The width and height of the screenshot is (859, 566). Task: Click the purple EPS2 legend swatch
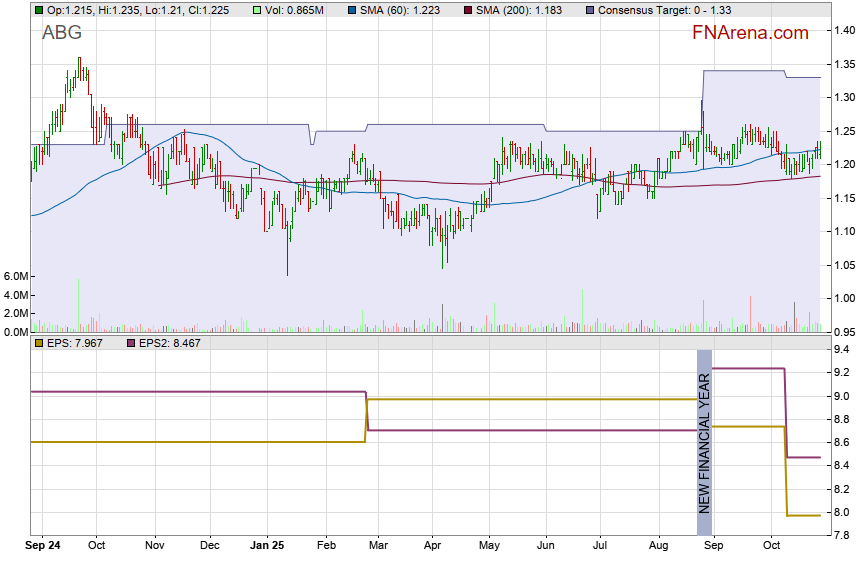coord(129,344)
